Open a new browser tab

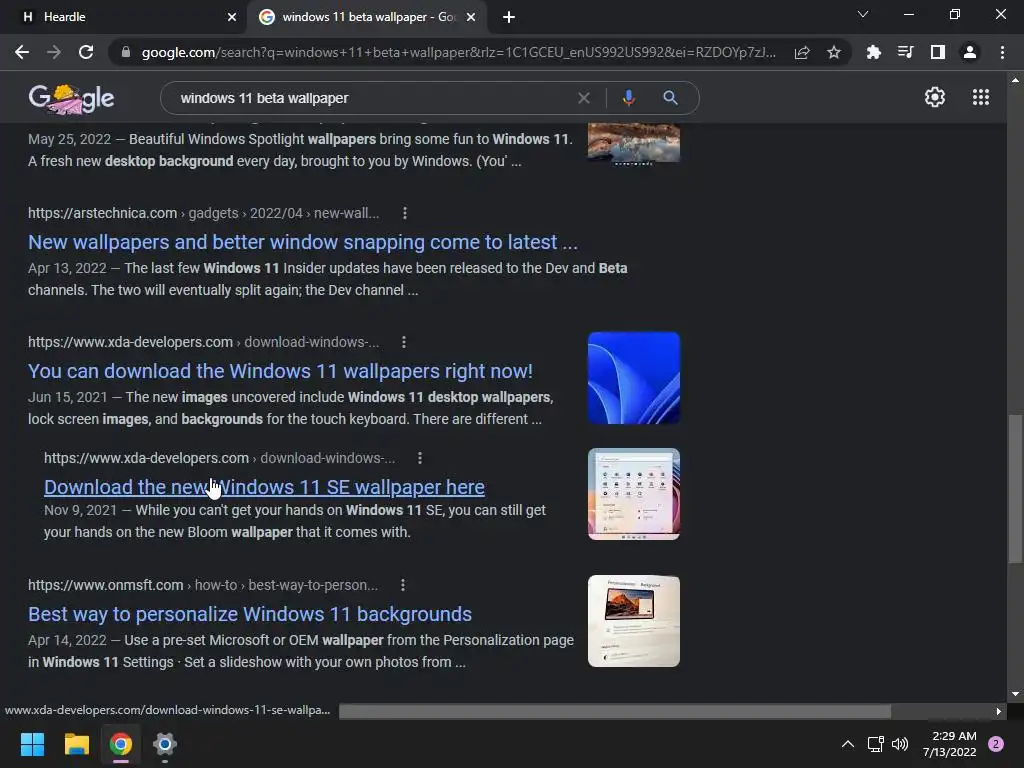click(509, 17)
